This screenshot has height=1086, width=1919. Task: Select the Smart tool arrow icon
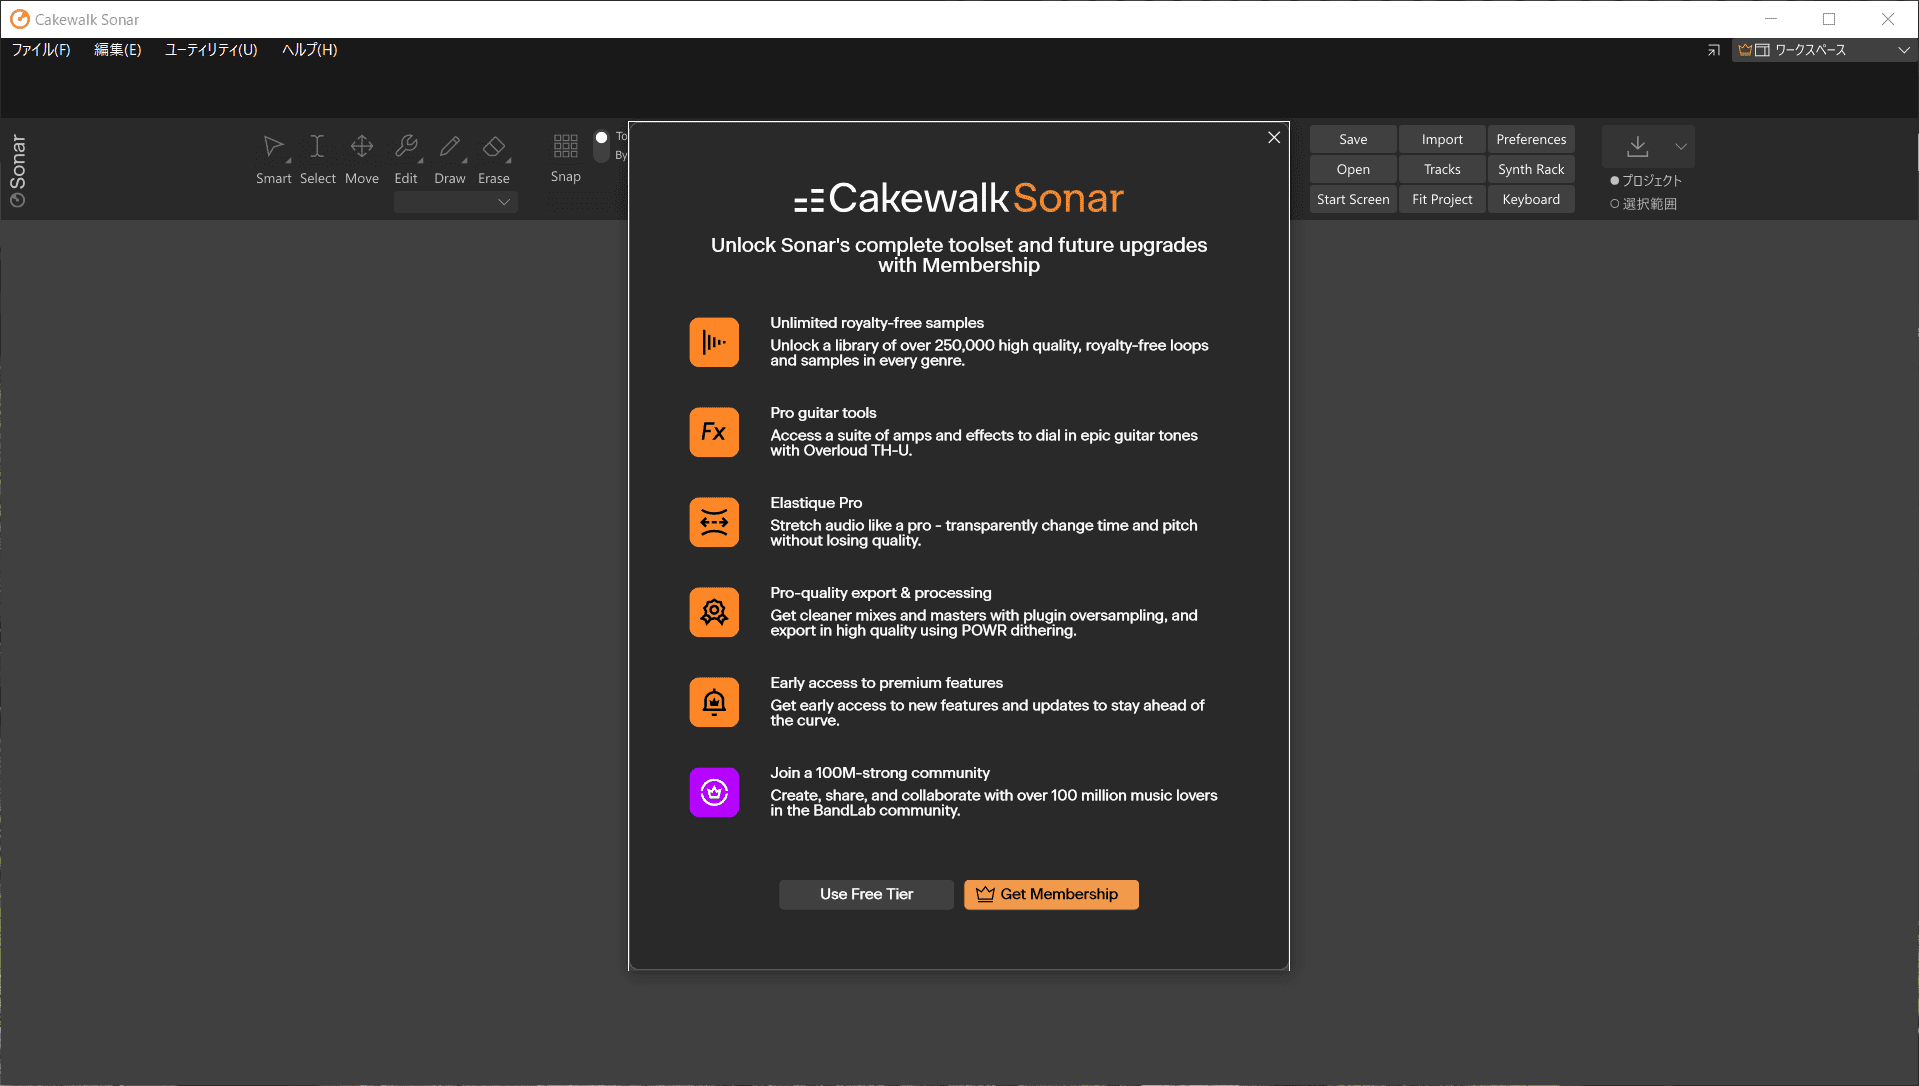pos(273,147)
